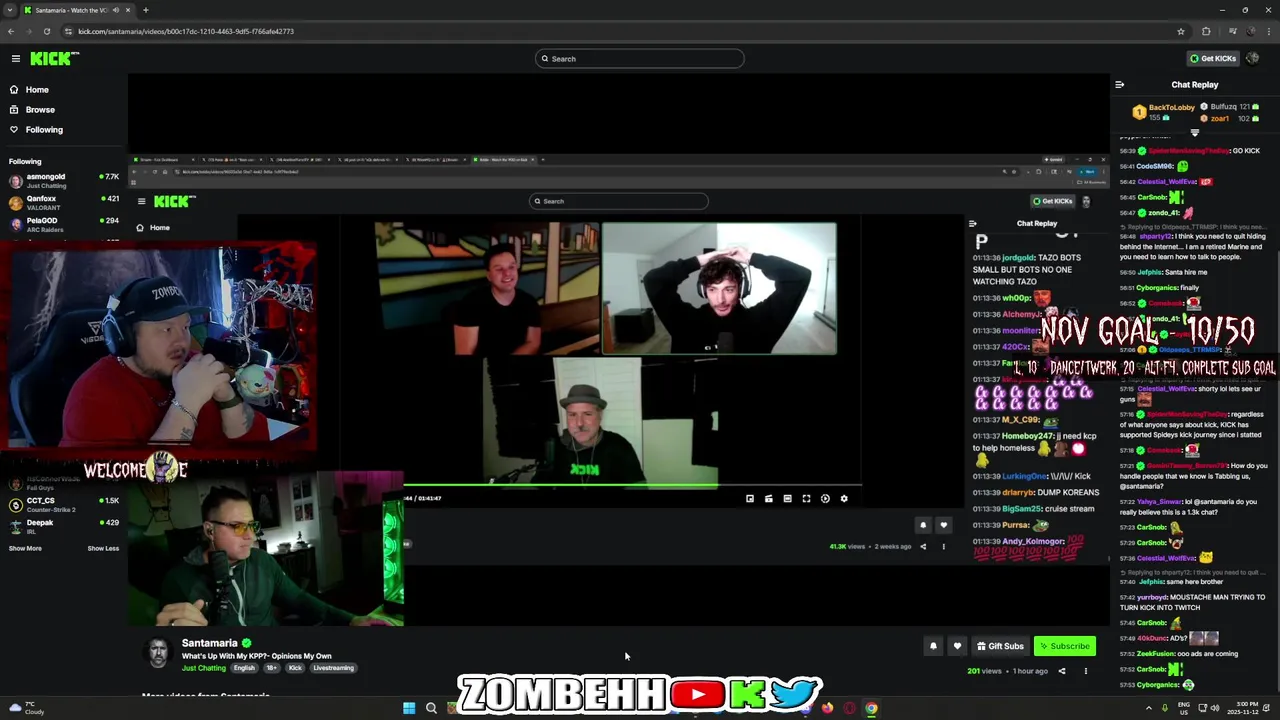The image size is (1280, 720).
Task: Focus the main Kick search field
Action: pyautogui.click(x=640, y=59)
